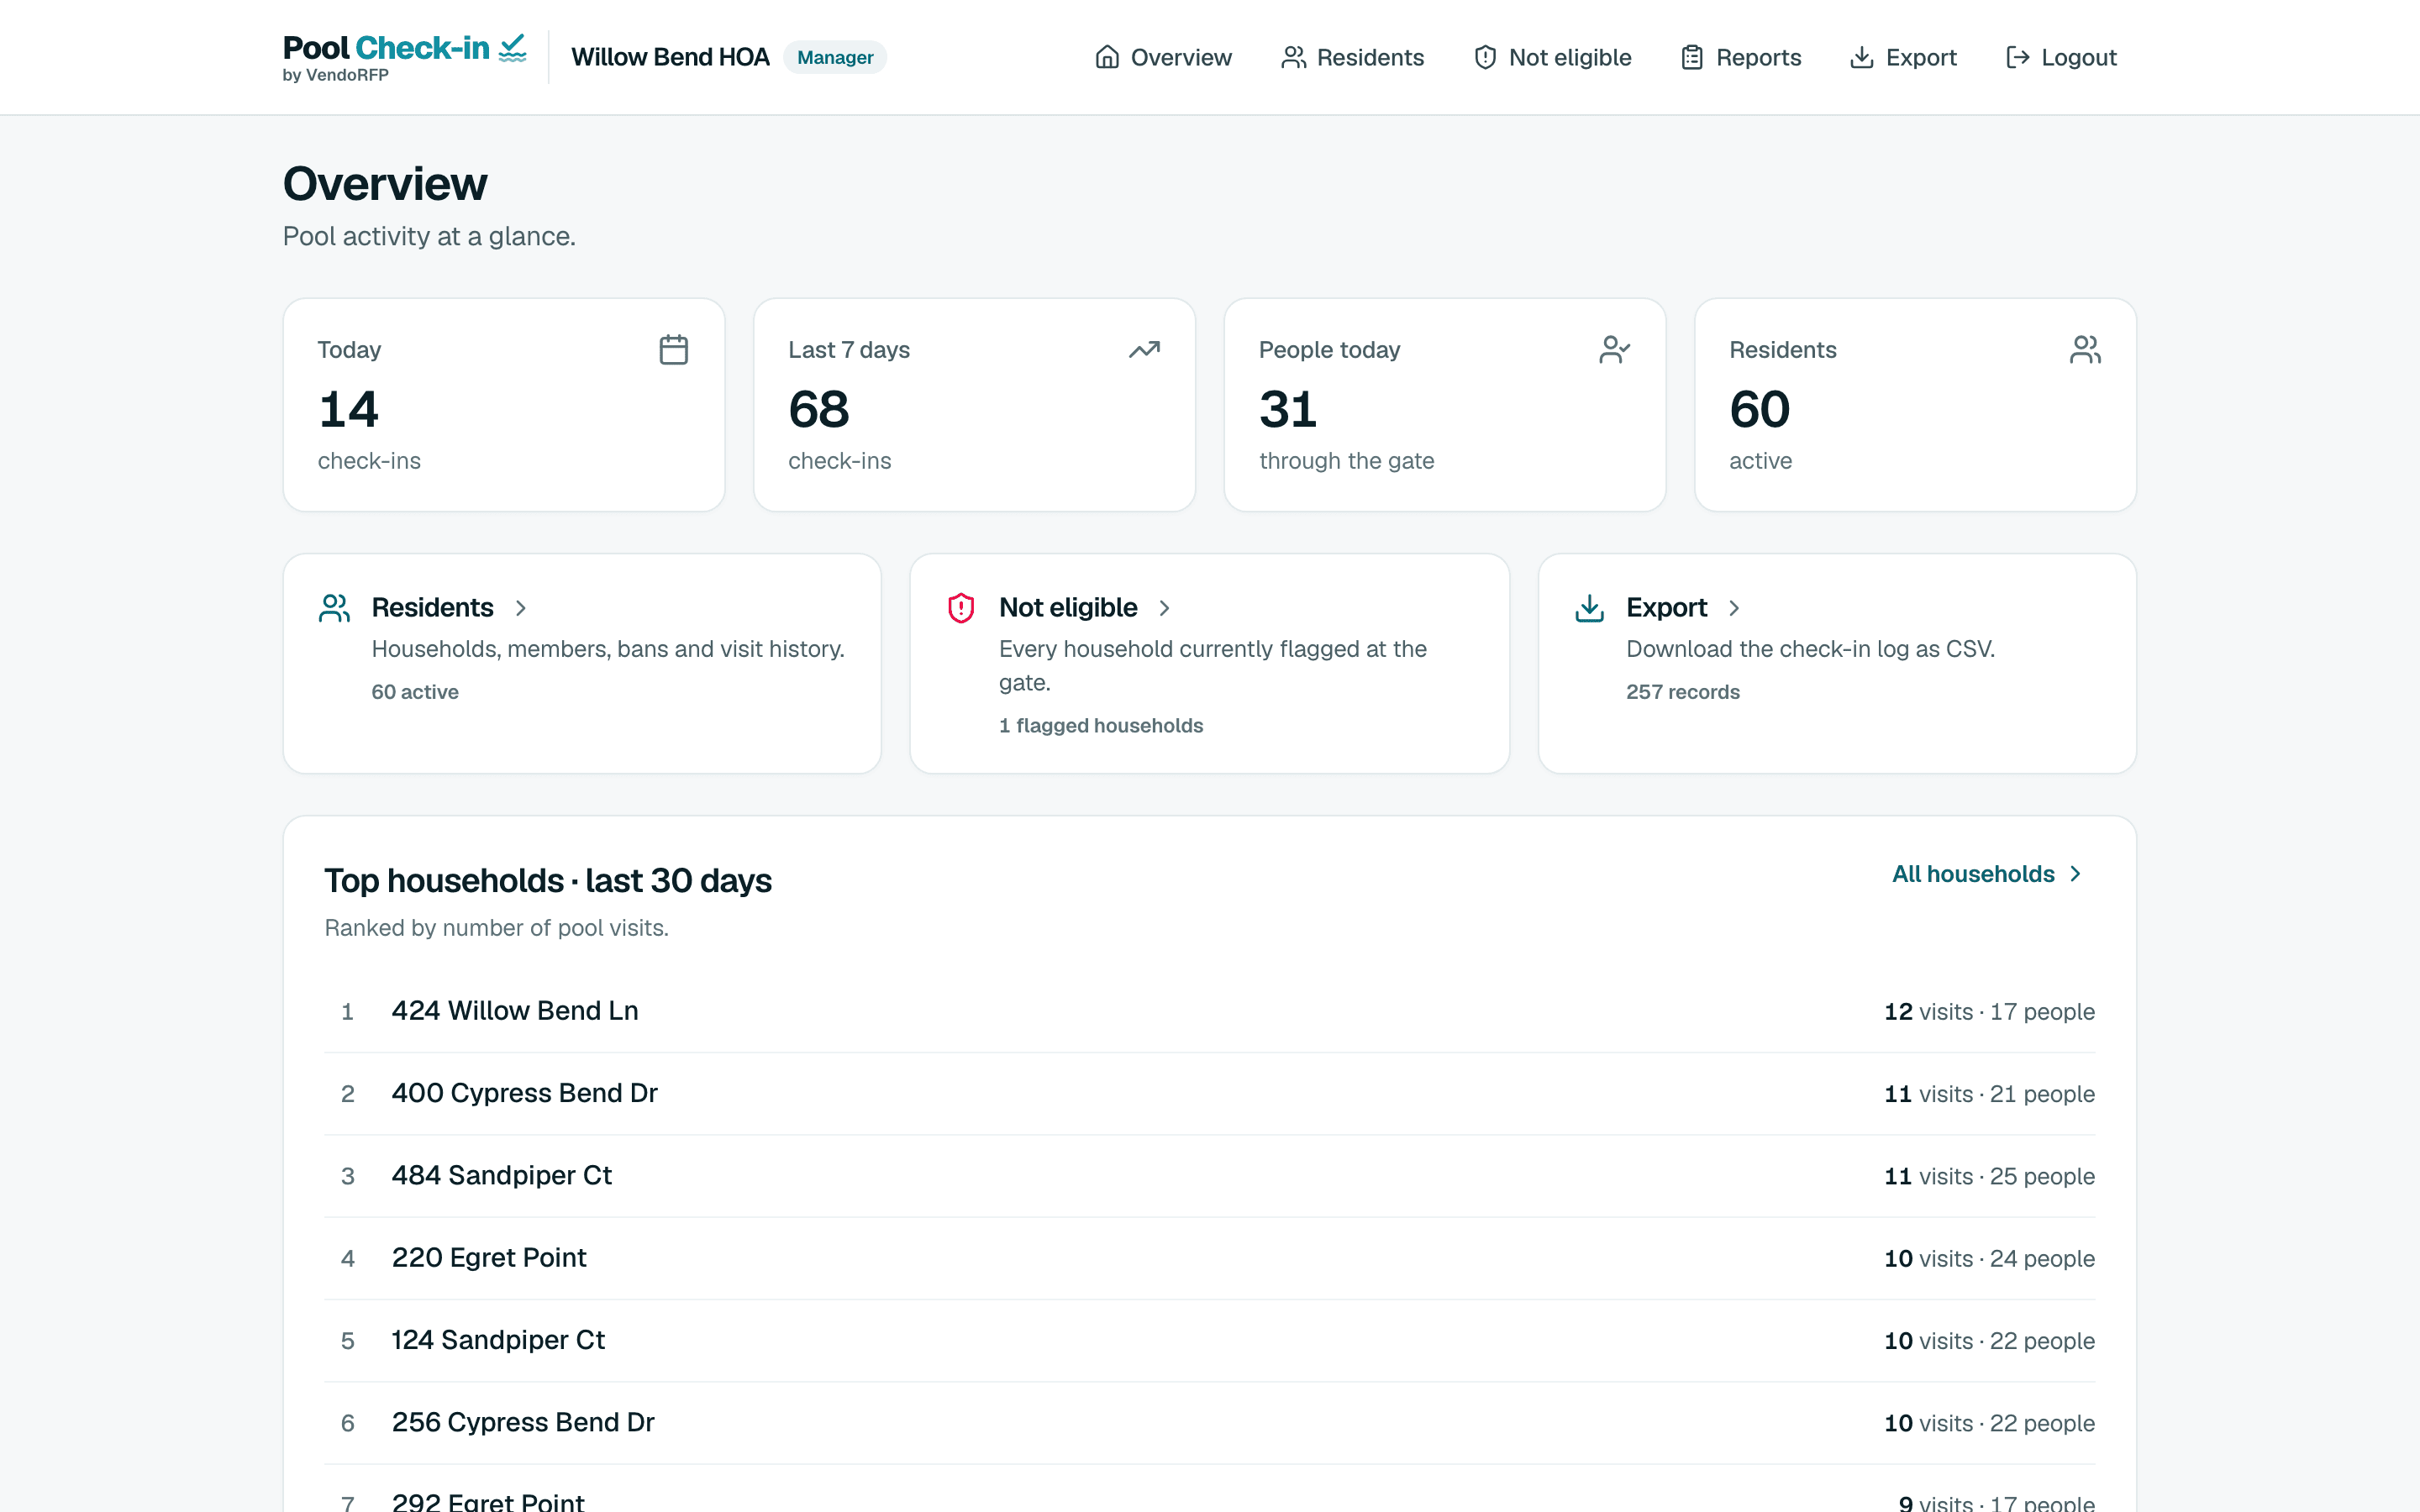Viewport: 2420px width, 1512px height.
Task: Click the Willow Bend HOA name
Action: (670, 57)
